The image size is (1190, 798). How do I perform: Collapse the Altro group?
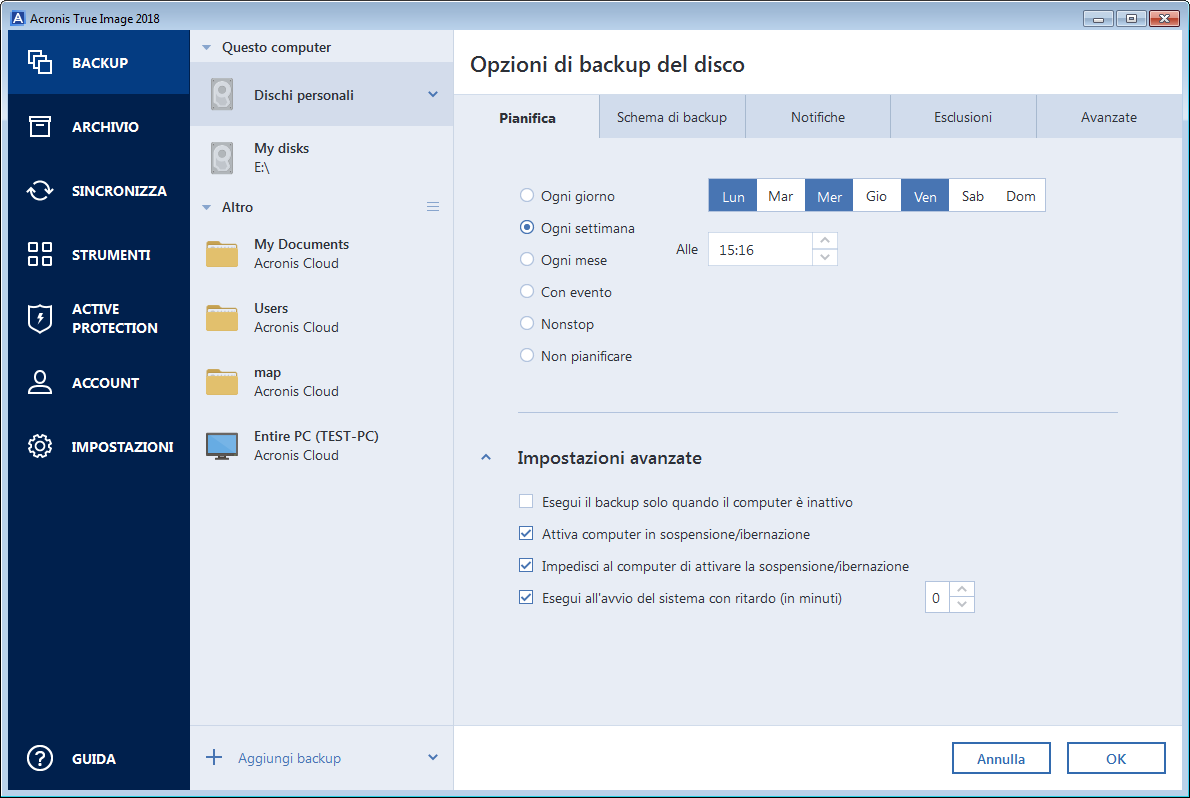(x=206, y=207)
